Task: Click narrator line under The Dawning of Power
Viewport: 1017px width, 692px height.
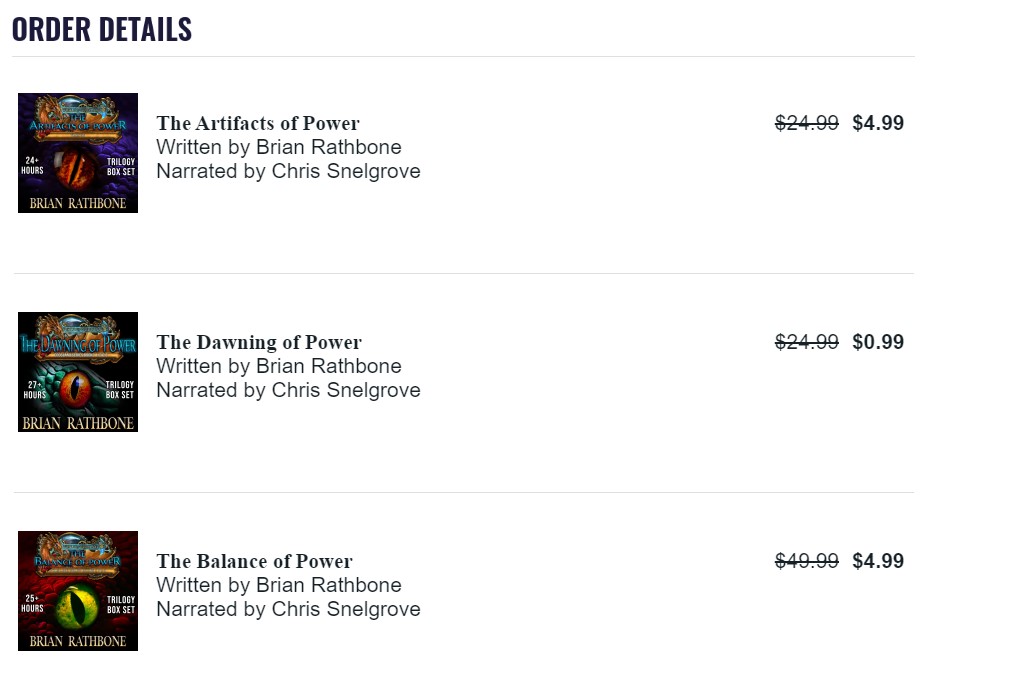Action: pos(288,390)
